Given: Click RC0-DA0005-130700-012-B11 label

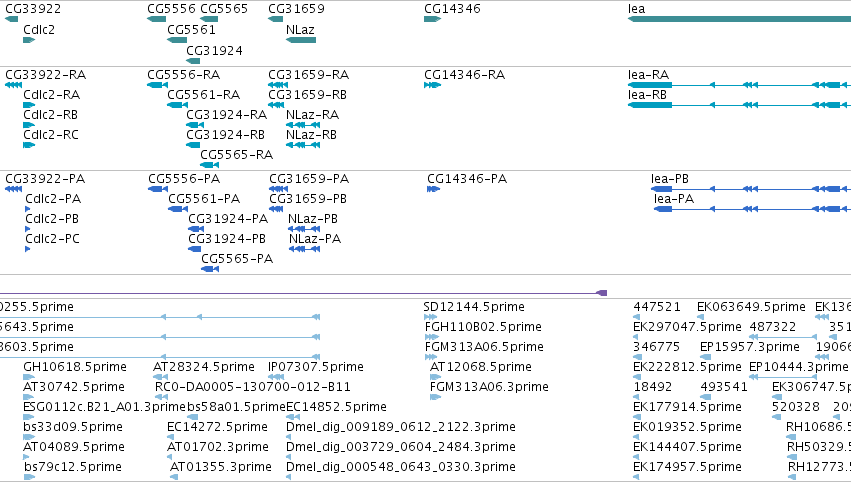Looking at the screenshot, I should (253, 388).
